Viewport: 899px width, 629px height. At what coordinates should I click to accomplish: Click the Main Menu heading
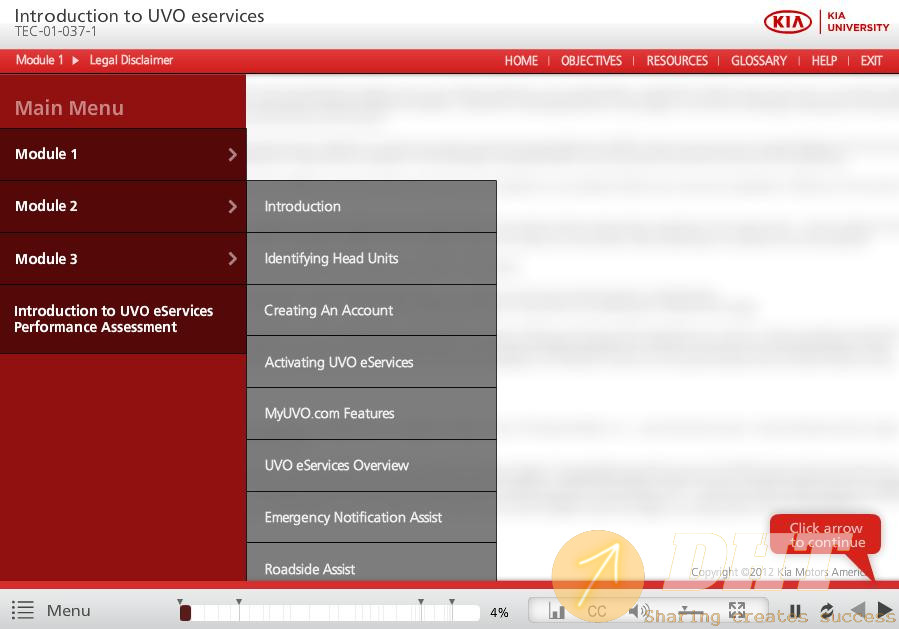coord(69,108)
